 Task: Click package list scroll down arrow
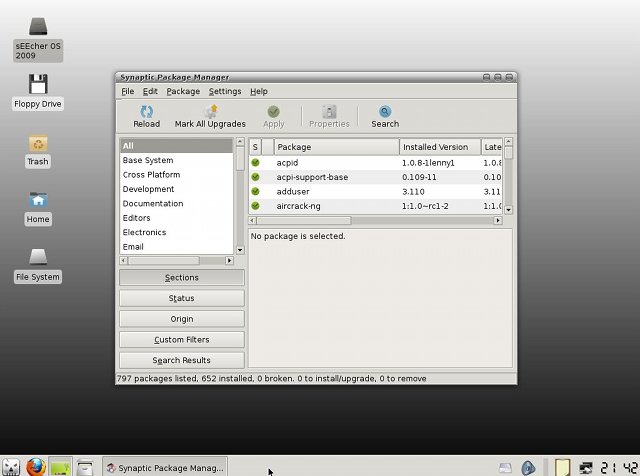508,210
